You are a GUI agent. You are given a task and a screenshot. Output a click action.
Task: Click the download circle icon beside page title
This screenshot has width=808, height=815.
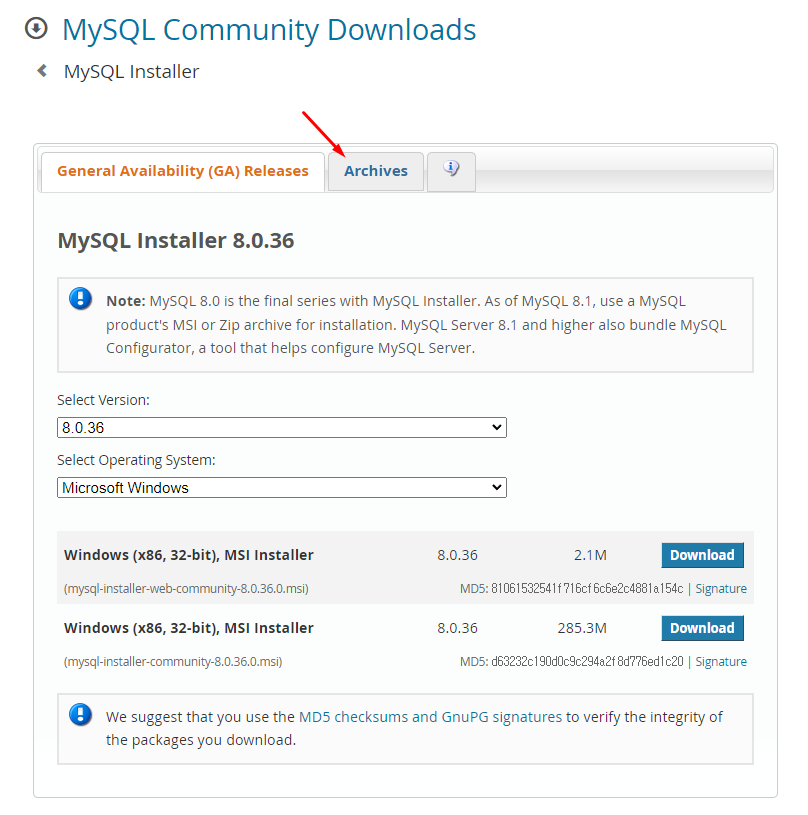[36, 29]
